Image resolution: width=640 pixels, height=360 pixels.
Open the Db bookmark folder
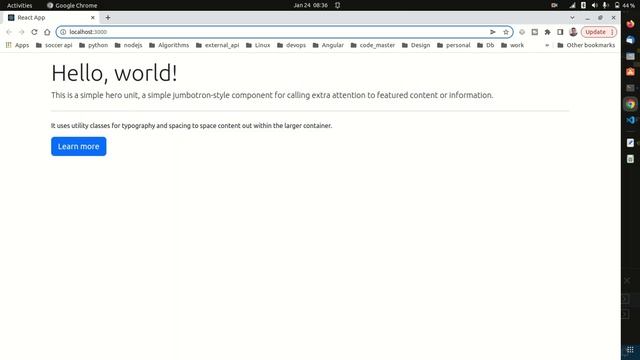coord(486,45)
